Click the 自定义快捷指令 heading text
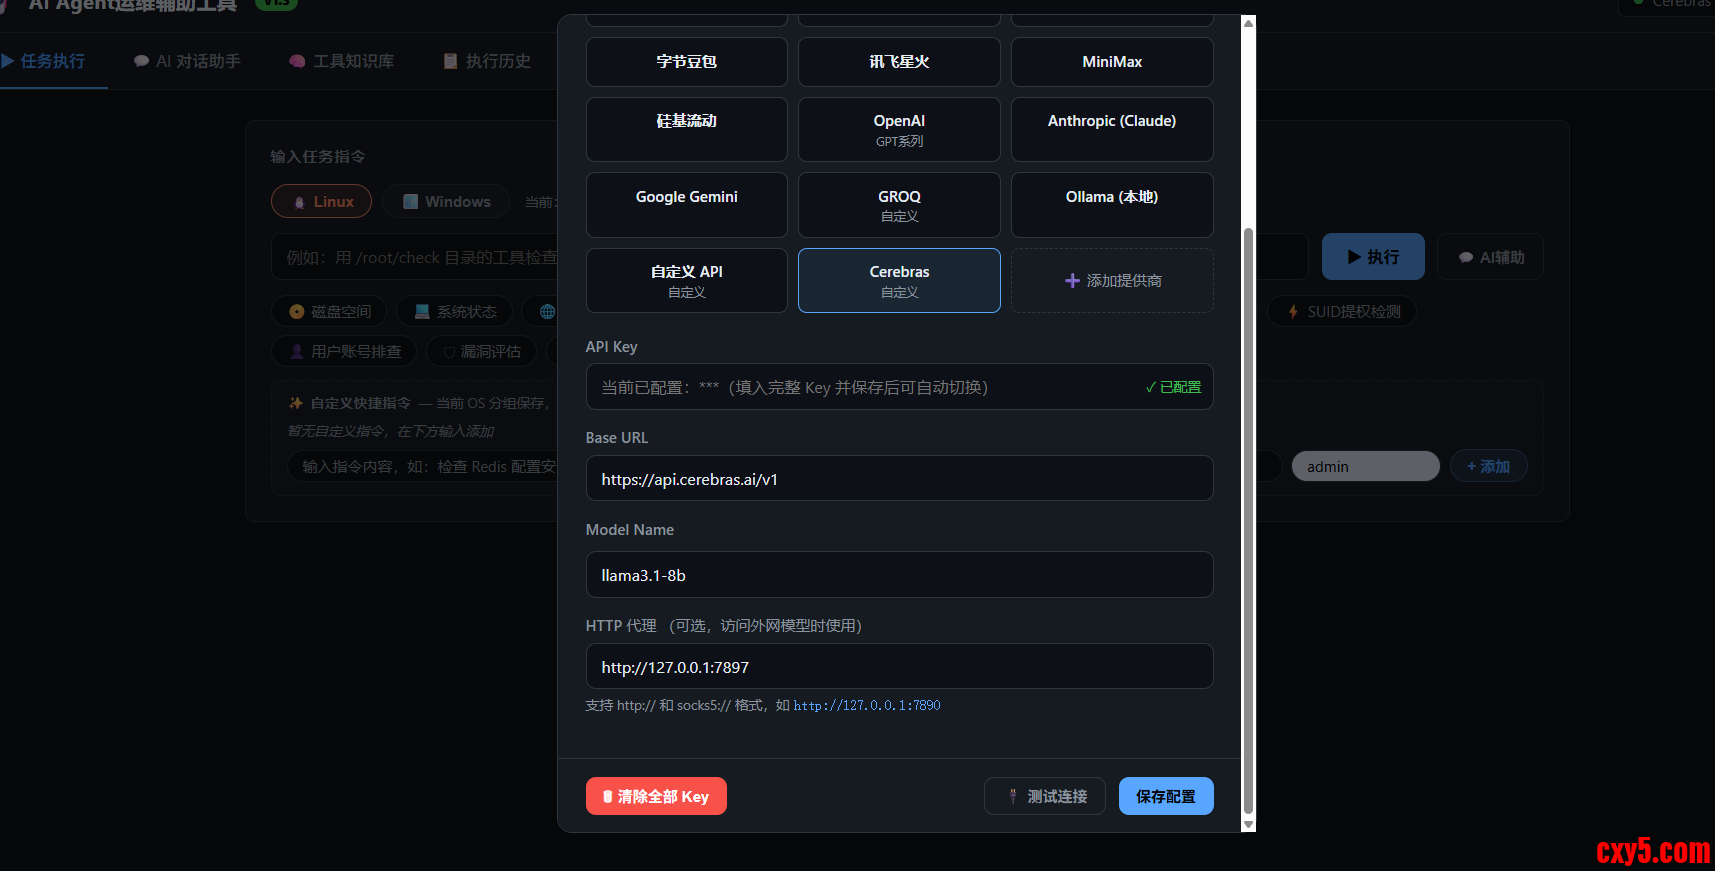1715x871 pixels. pos(361,403)
